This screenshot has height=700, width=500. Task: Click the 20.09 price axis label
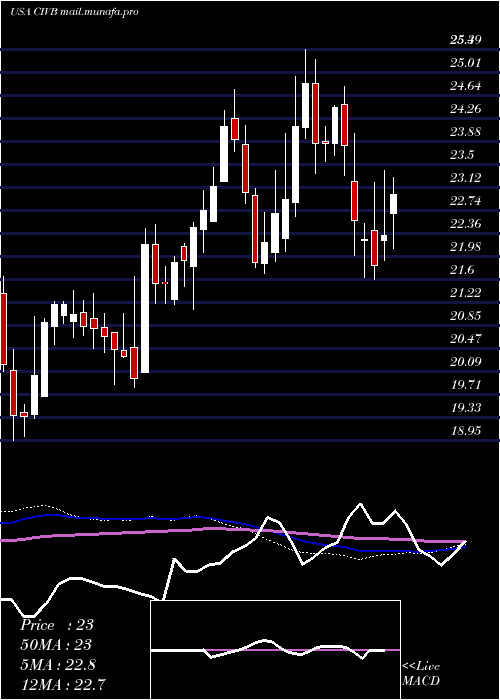tap(465, 362)
